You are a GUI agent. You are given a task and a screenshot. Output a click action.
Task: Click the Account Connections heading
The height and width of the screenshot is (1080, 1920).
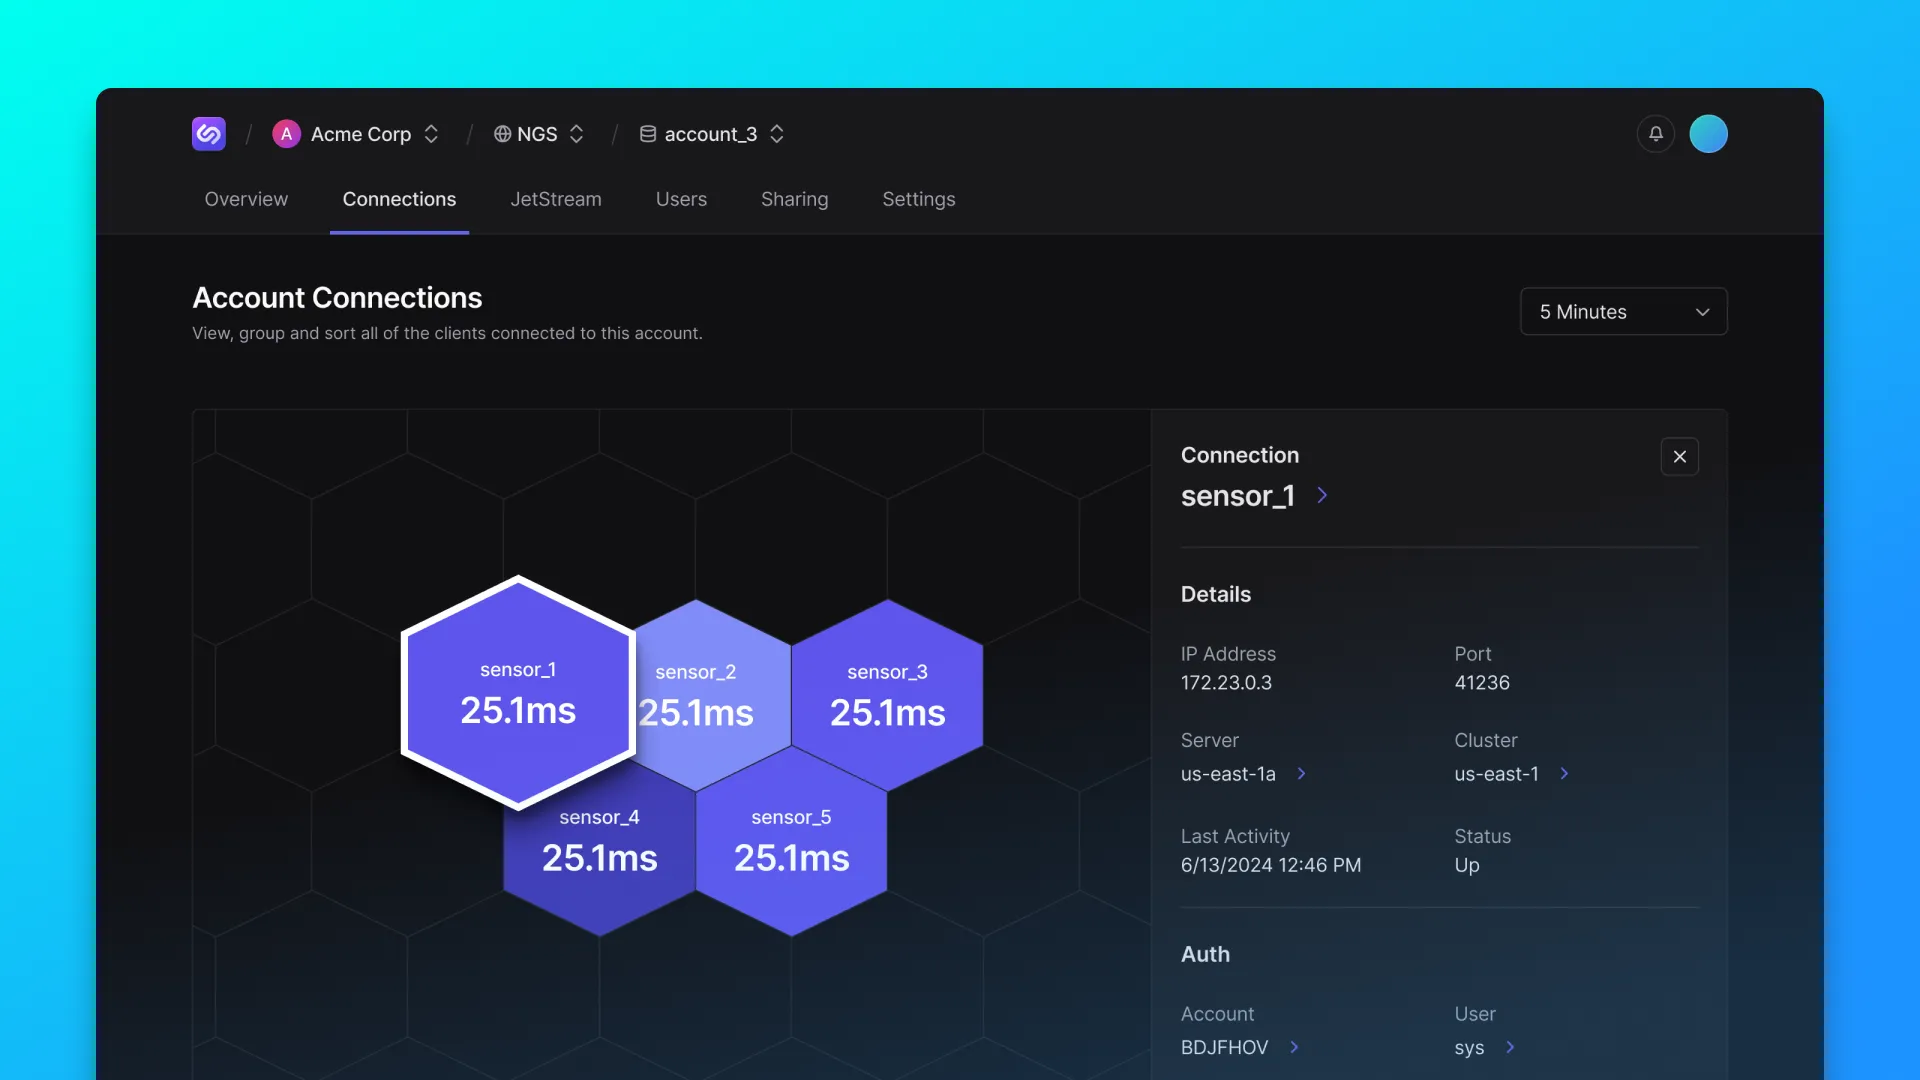pos(337,298)
